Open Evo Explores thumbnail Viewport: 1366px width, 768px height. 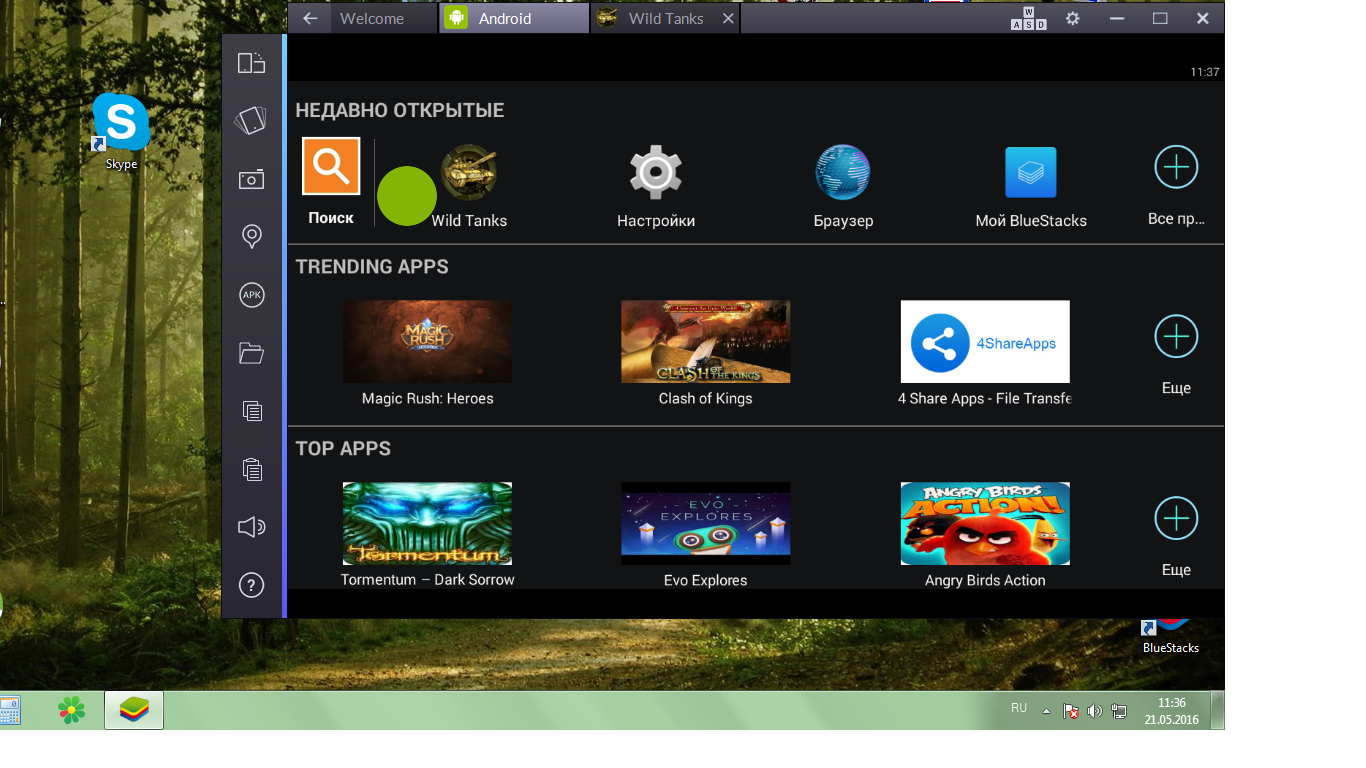coord(705,523)
